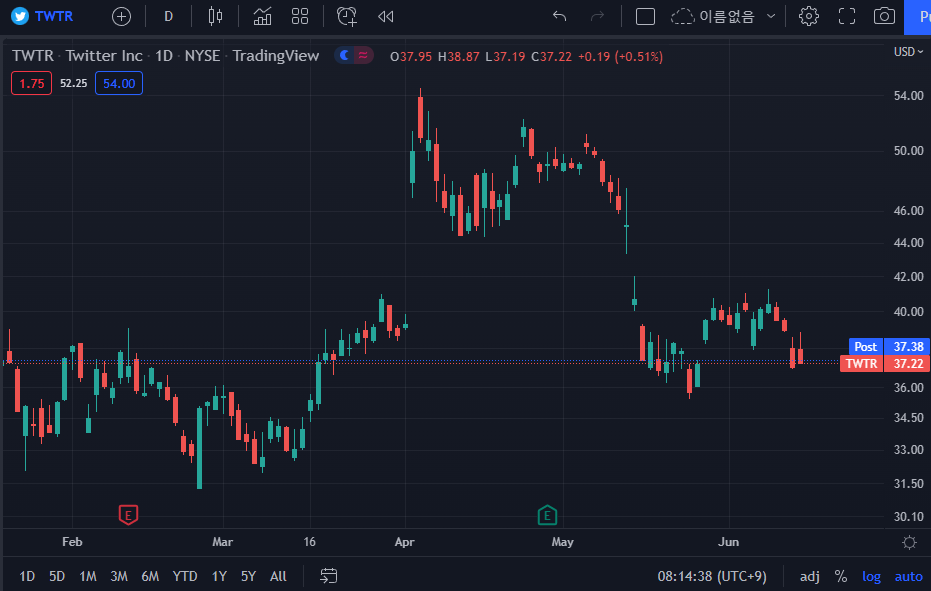The image size is (931, 591).
Task: Open indicator templates grid icon
Action: (x=300, y=17)
